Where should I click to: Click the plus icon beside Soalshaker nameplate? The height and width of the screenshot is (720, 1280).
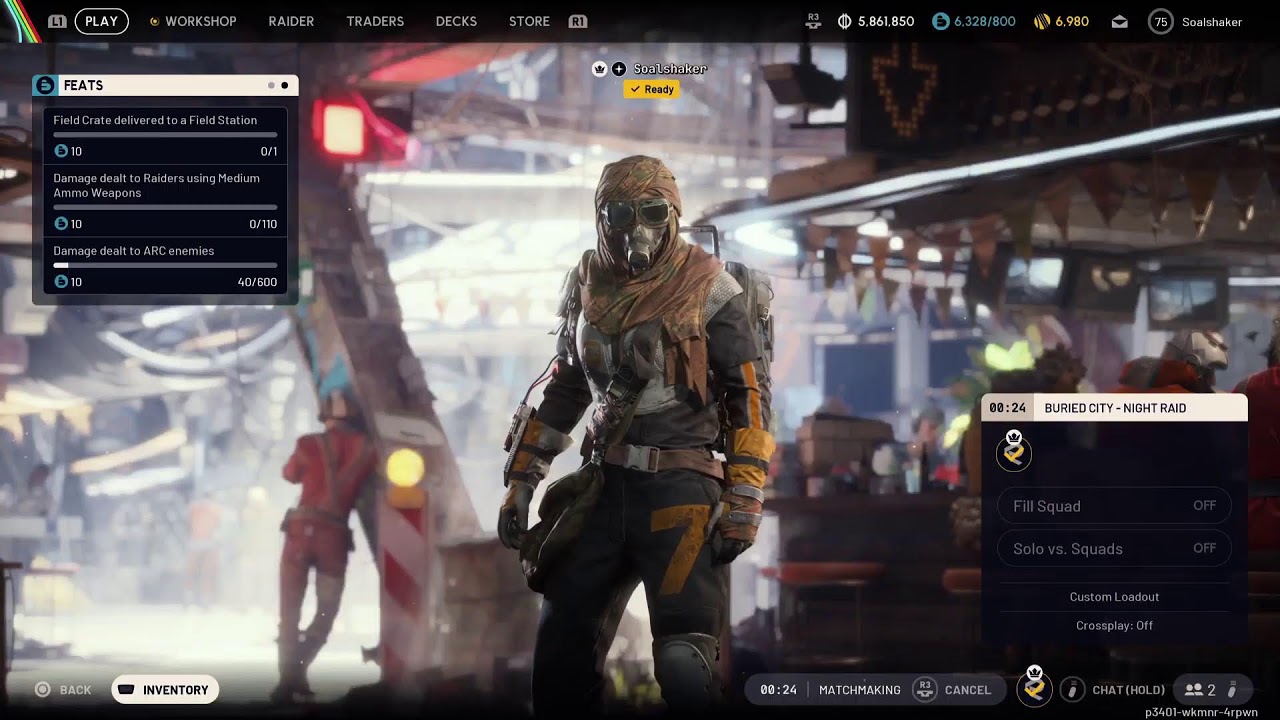pos(619,69)
